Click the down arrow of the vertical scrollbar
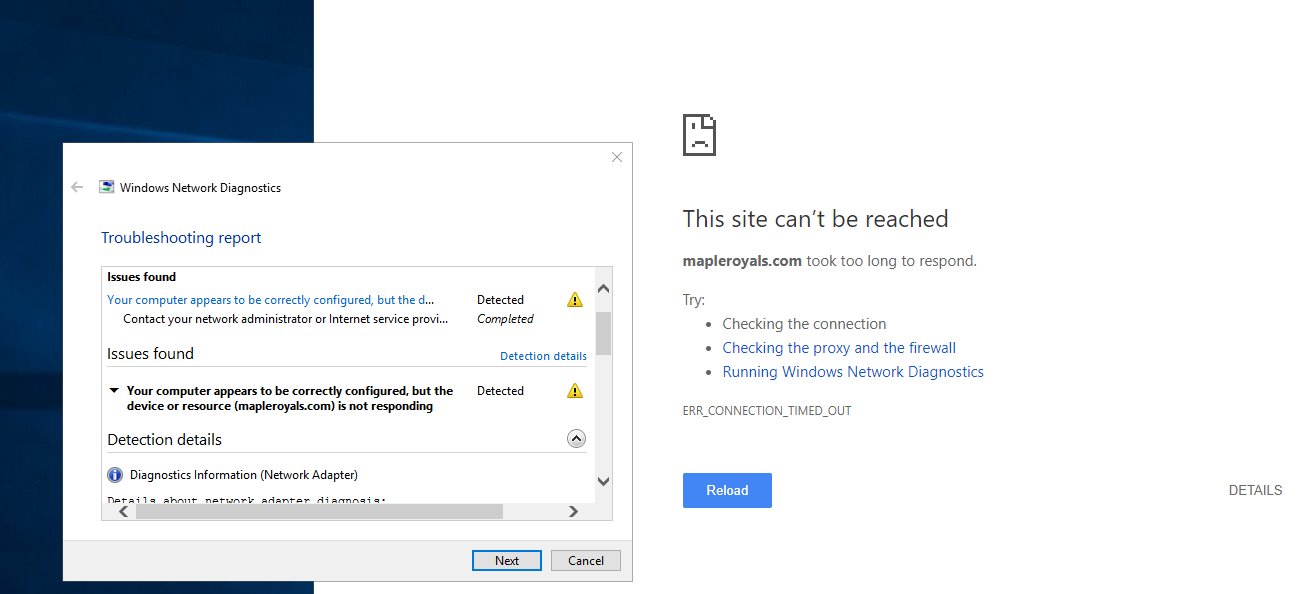Viewport: 1308px width, 594px height. (x=603, y=481)
